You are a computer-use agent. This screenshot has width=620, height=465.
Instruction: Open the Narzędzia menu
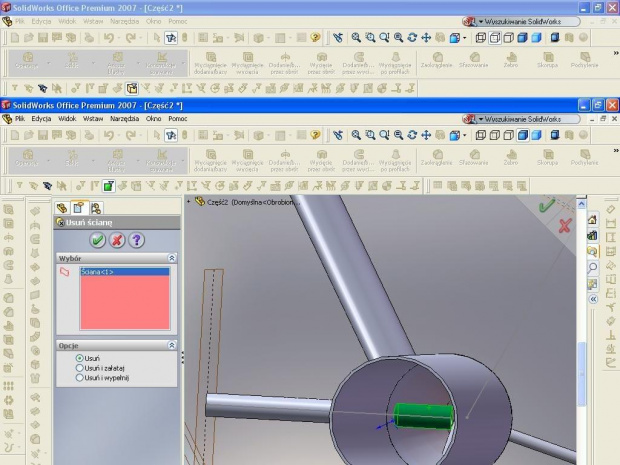(124, 118)
